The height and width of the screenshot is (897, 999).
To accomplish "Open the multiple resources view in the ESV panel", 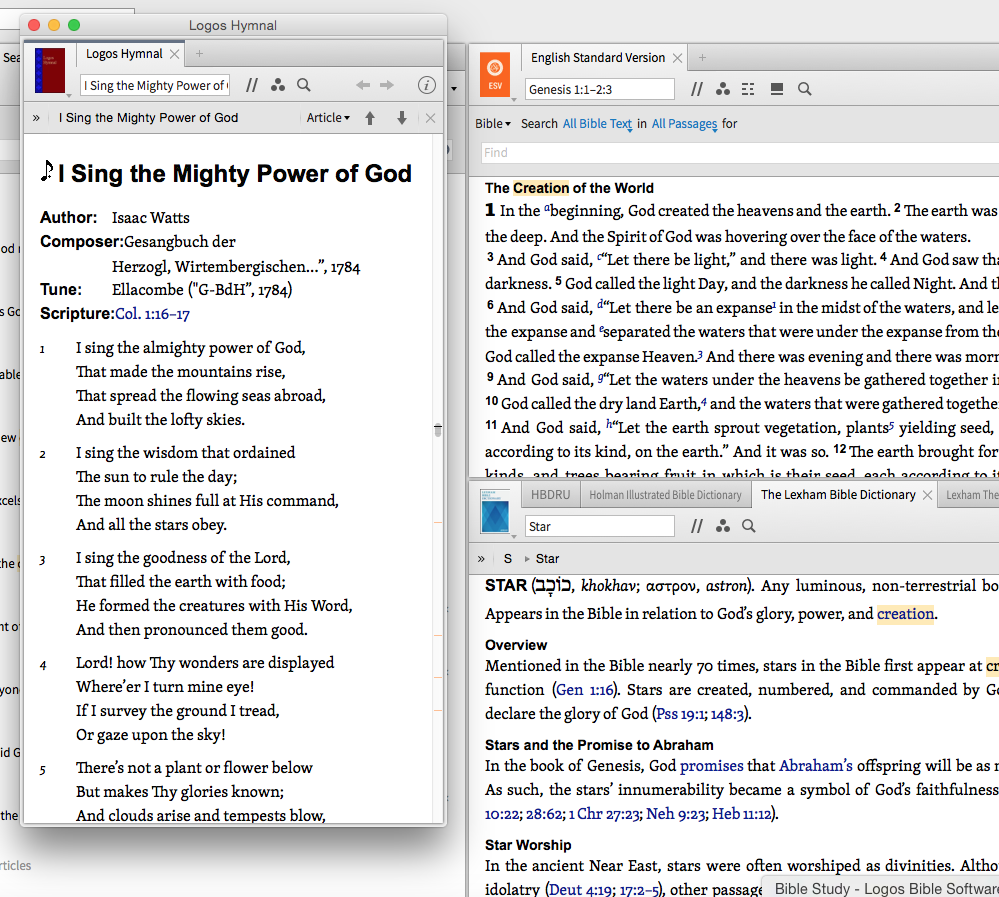I will pyautogui.click(x=777, y=89).
